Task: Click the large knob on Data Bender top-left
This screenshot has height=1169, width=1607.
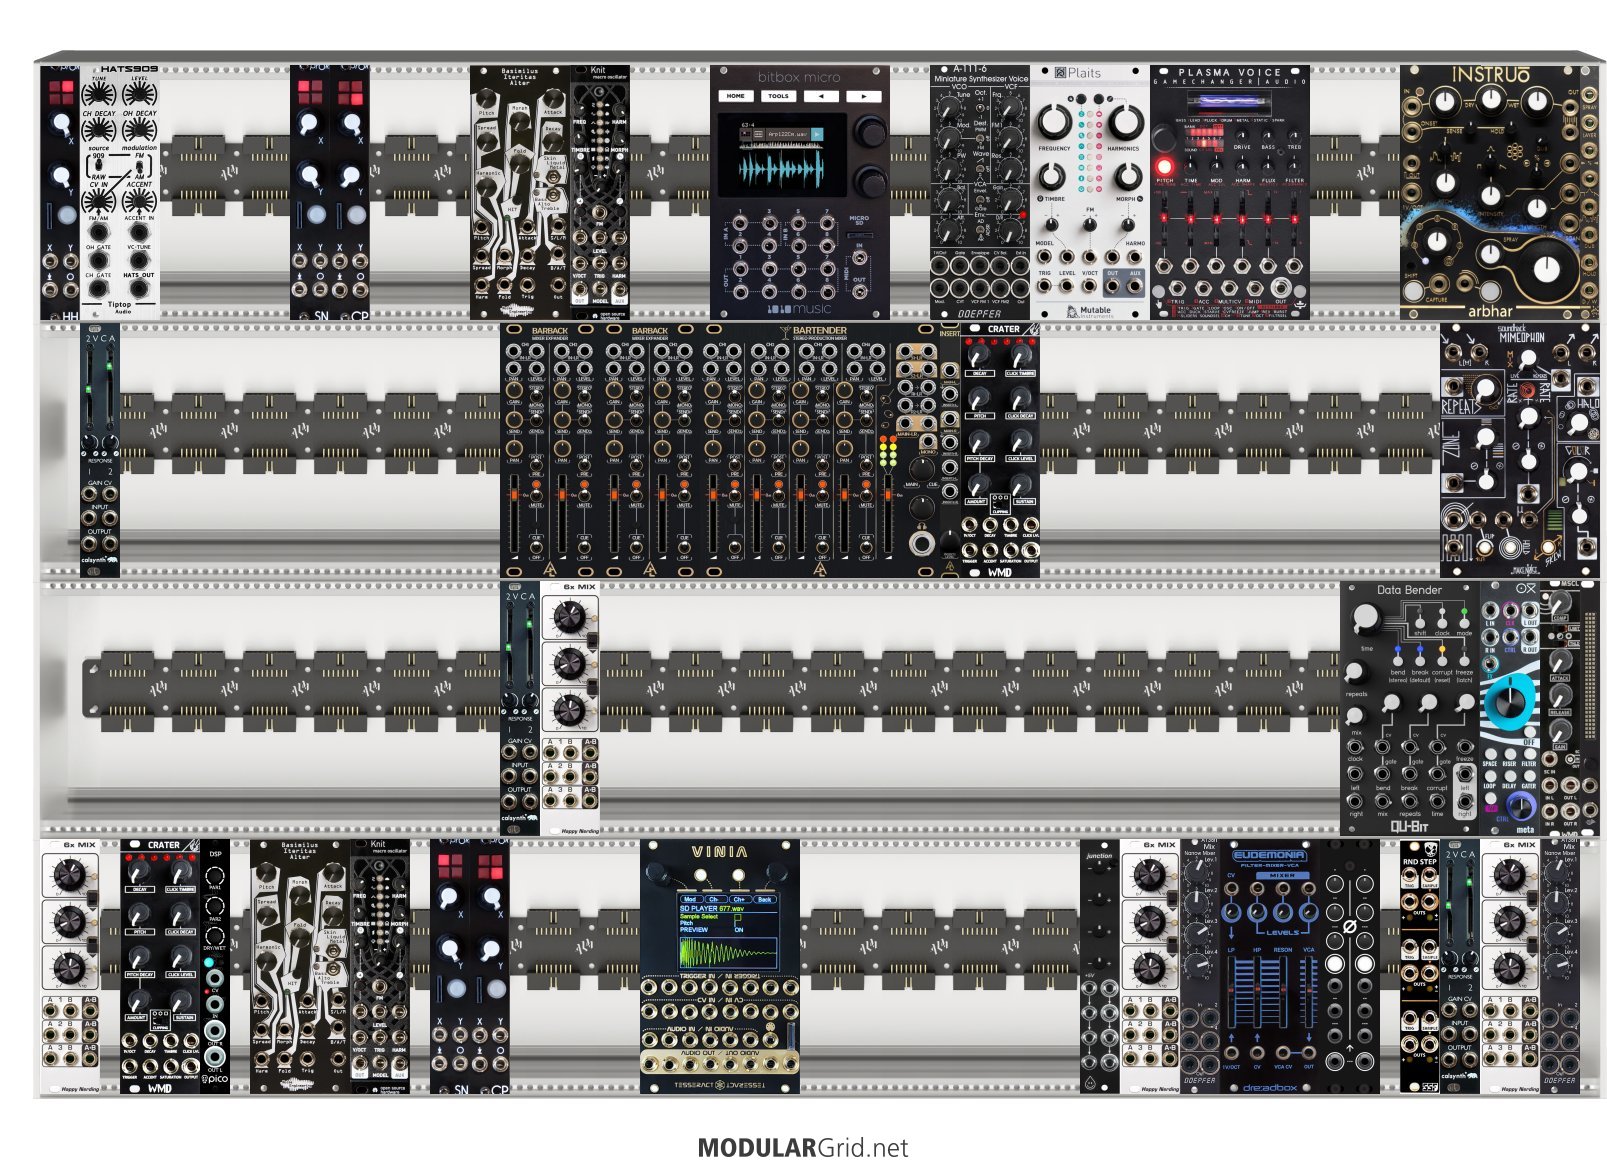Action: 1364,620
